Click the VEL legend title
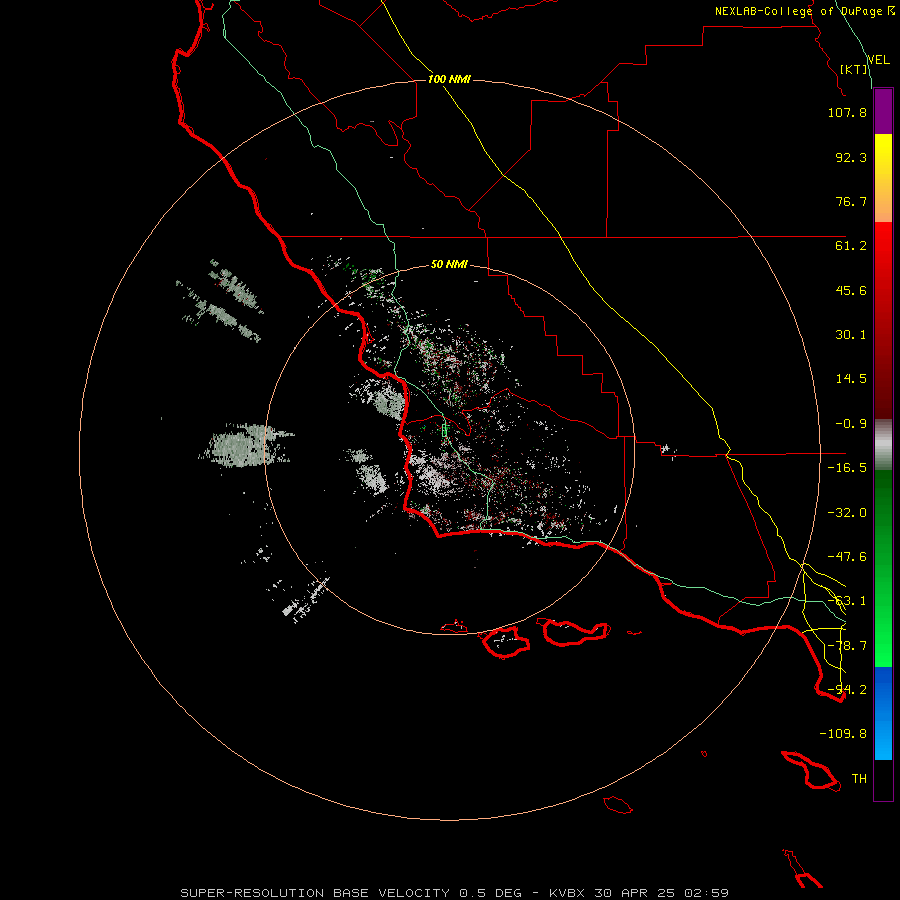Viewport: 900px width, 900px height. pyautogui.click(x=878, y=59)
